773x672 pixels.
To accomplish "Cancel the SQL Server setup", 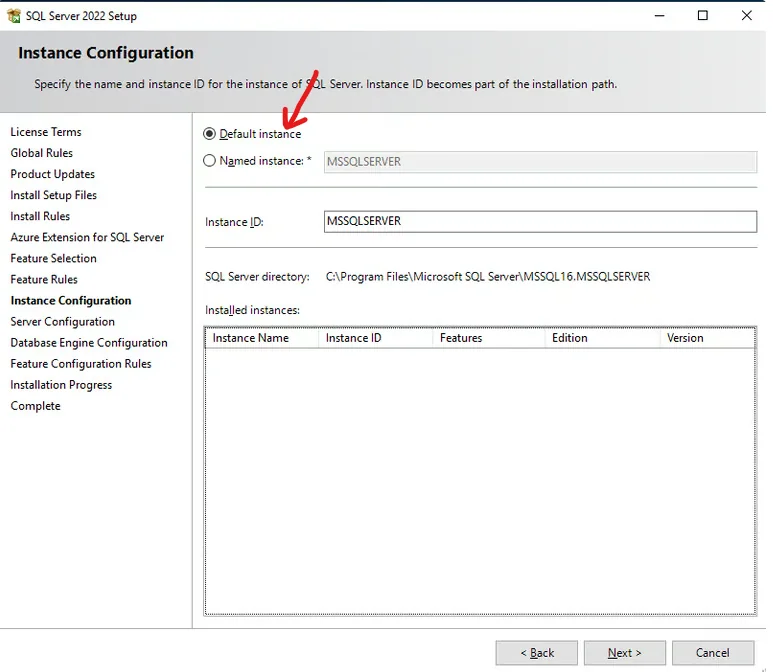I will [x=713, y=653].
